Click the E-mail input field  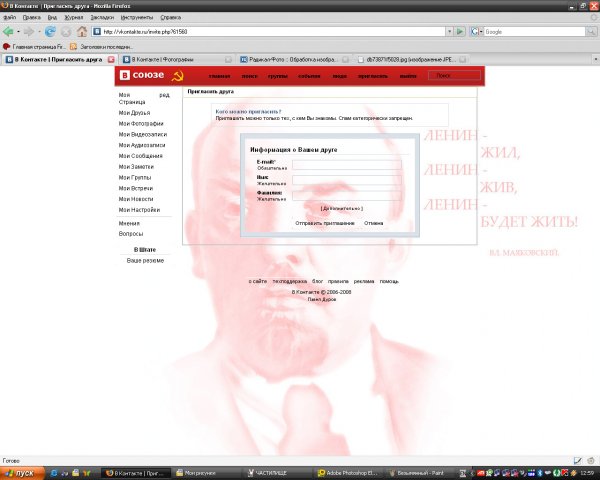(347, 165)
